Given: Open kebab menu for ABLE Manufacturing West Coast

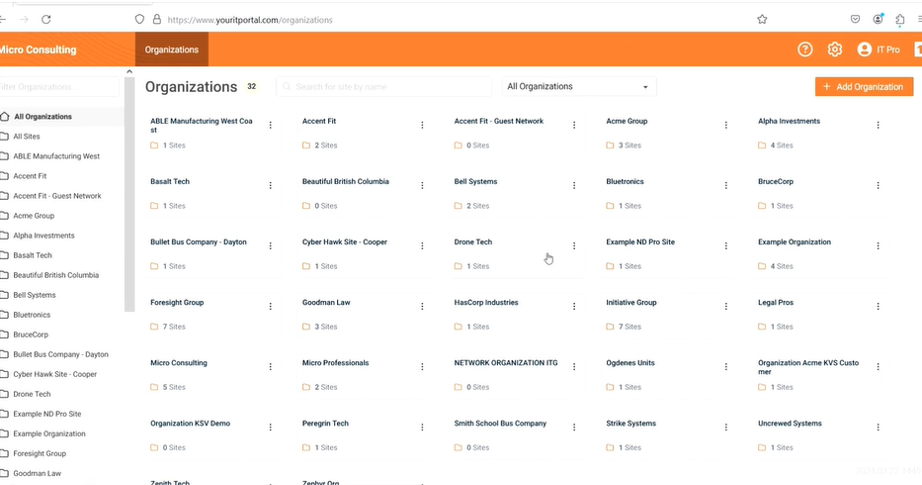Looking at the screenshot, I should pos(270,125).
